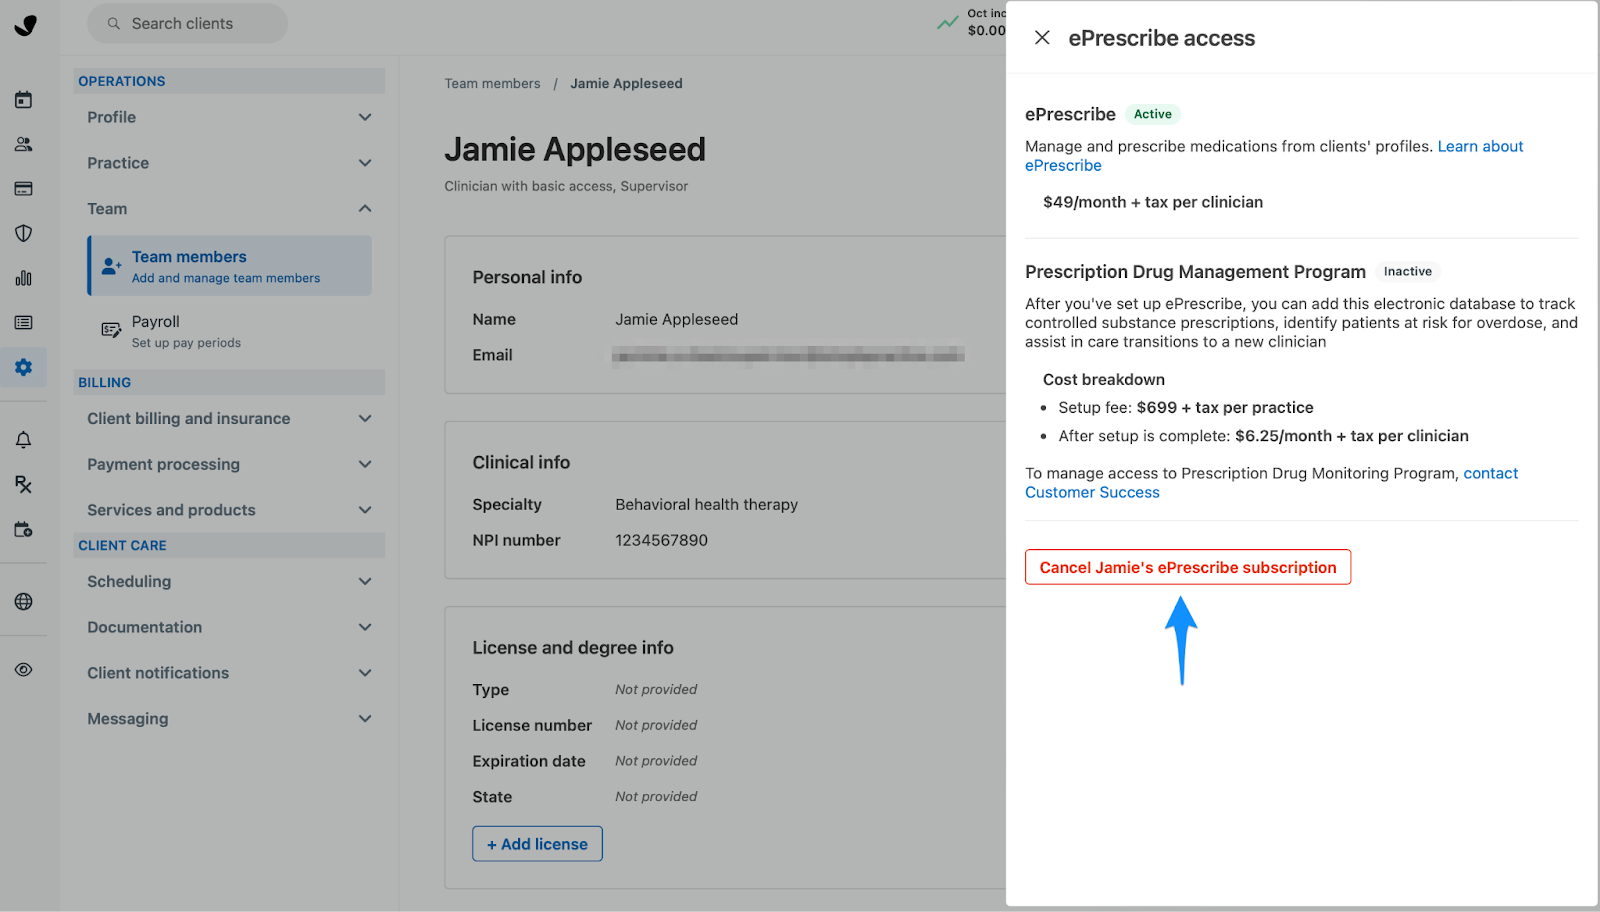This screenshot has width=1600, height=912.
Task: Click the Payroll check icon
Action: 111,330
